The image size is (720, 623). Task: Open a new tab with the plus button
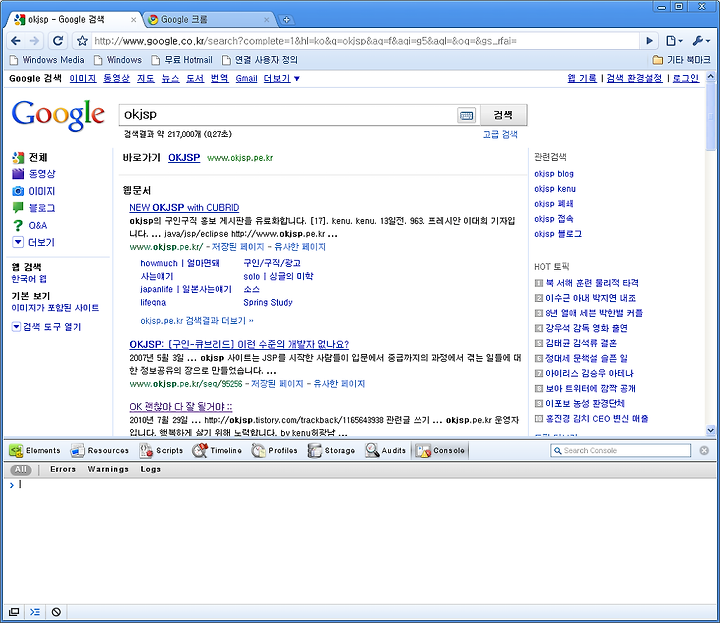pyautogui.click(x=286, y=20)
